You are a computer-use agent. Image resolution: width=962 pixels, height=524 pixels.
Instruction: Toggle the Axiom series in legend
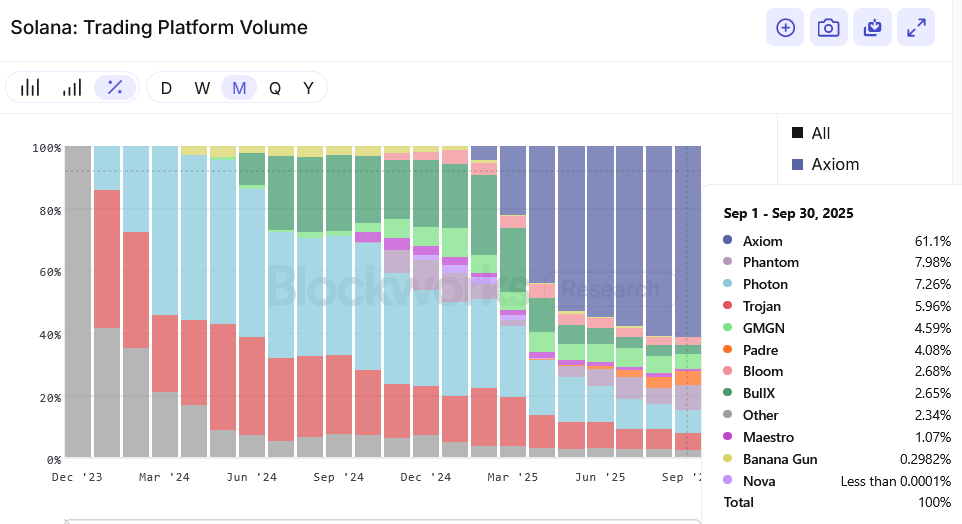(x=835, y=164)
